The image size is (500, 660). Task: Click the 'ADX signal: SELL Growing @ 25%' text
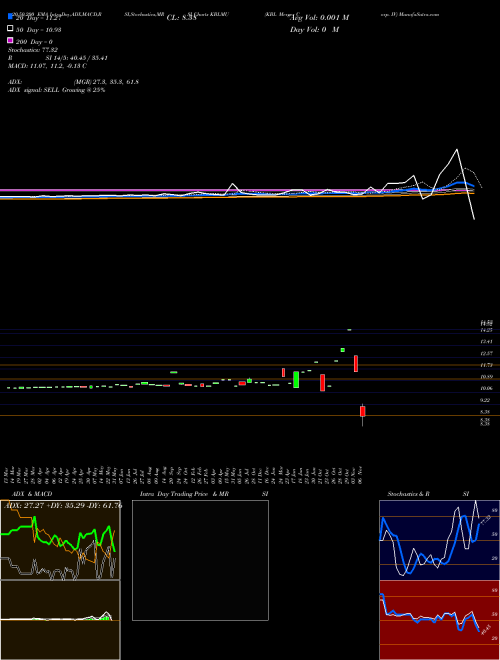tap(56, 90)
